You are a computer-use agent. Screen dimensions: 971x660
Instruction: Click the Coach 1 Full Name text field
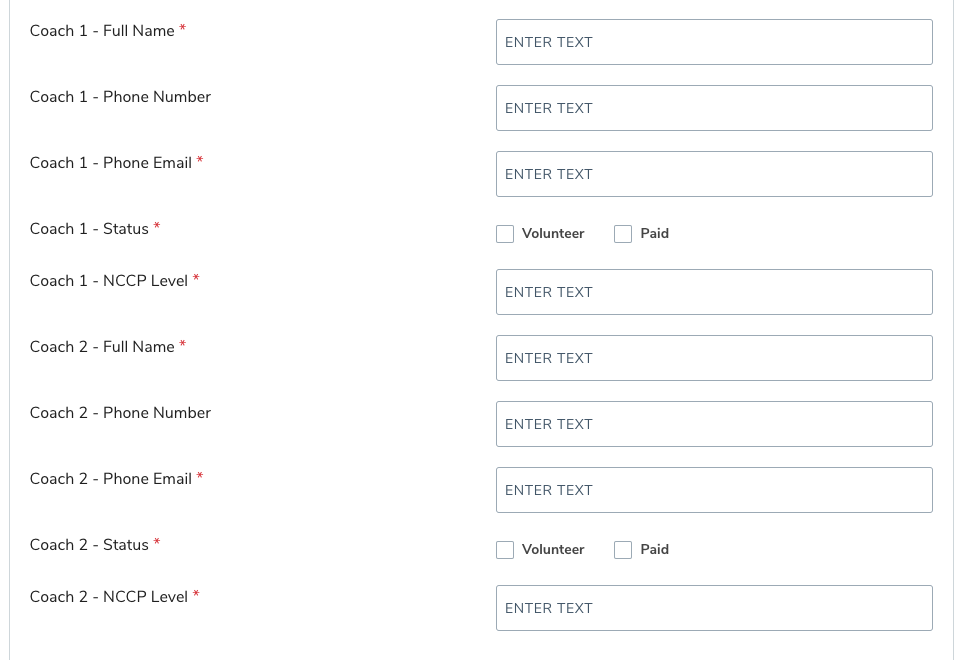coord(714,42)
